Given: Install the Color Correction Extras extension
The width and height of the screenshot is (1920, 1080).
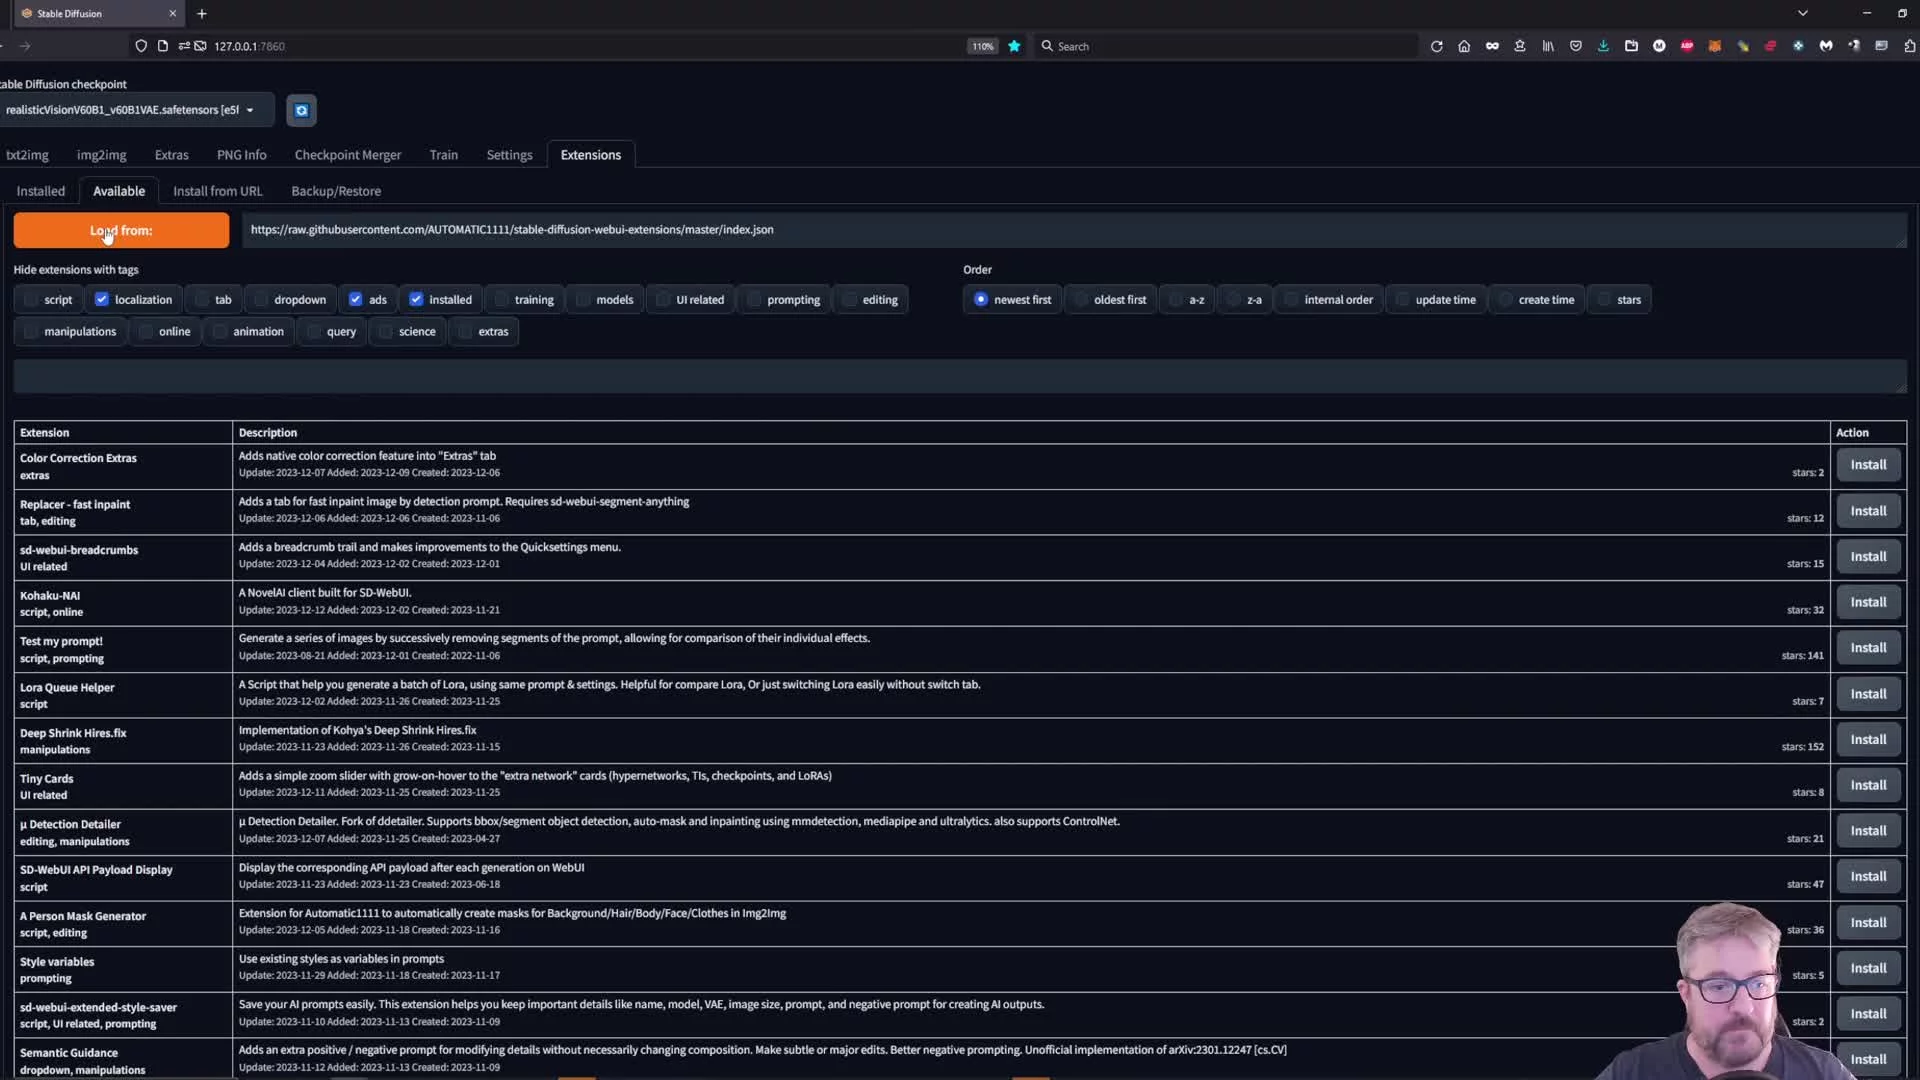Looking at the screenshot, I should tap(1867, 465).
